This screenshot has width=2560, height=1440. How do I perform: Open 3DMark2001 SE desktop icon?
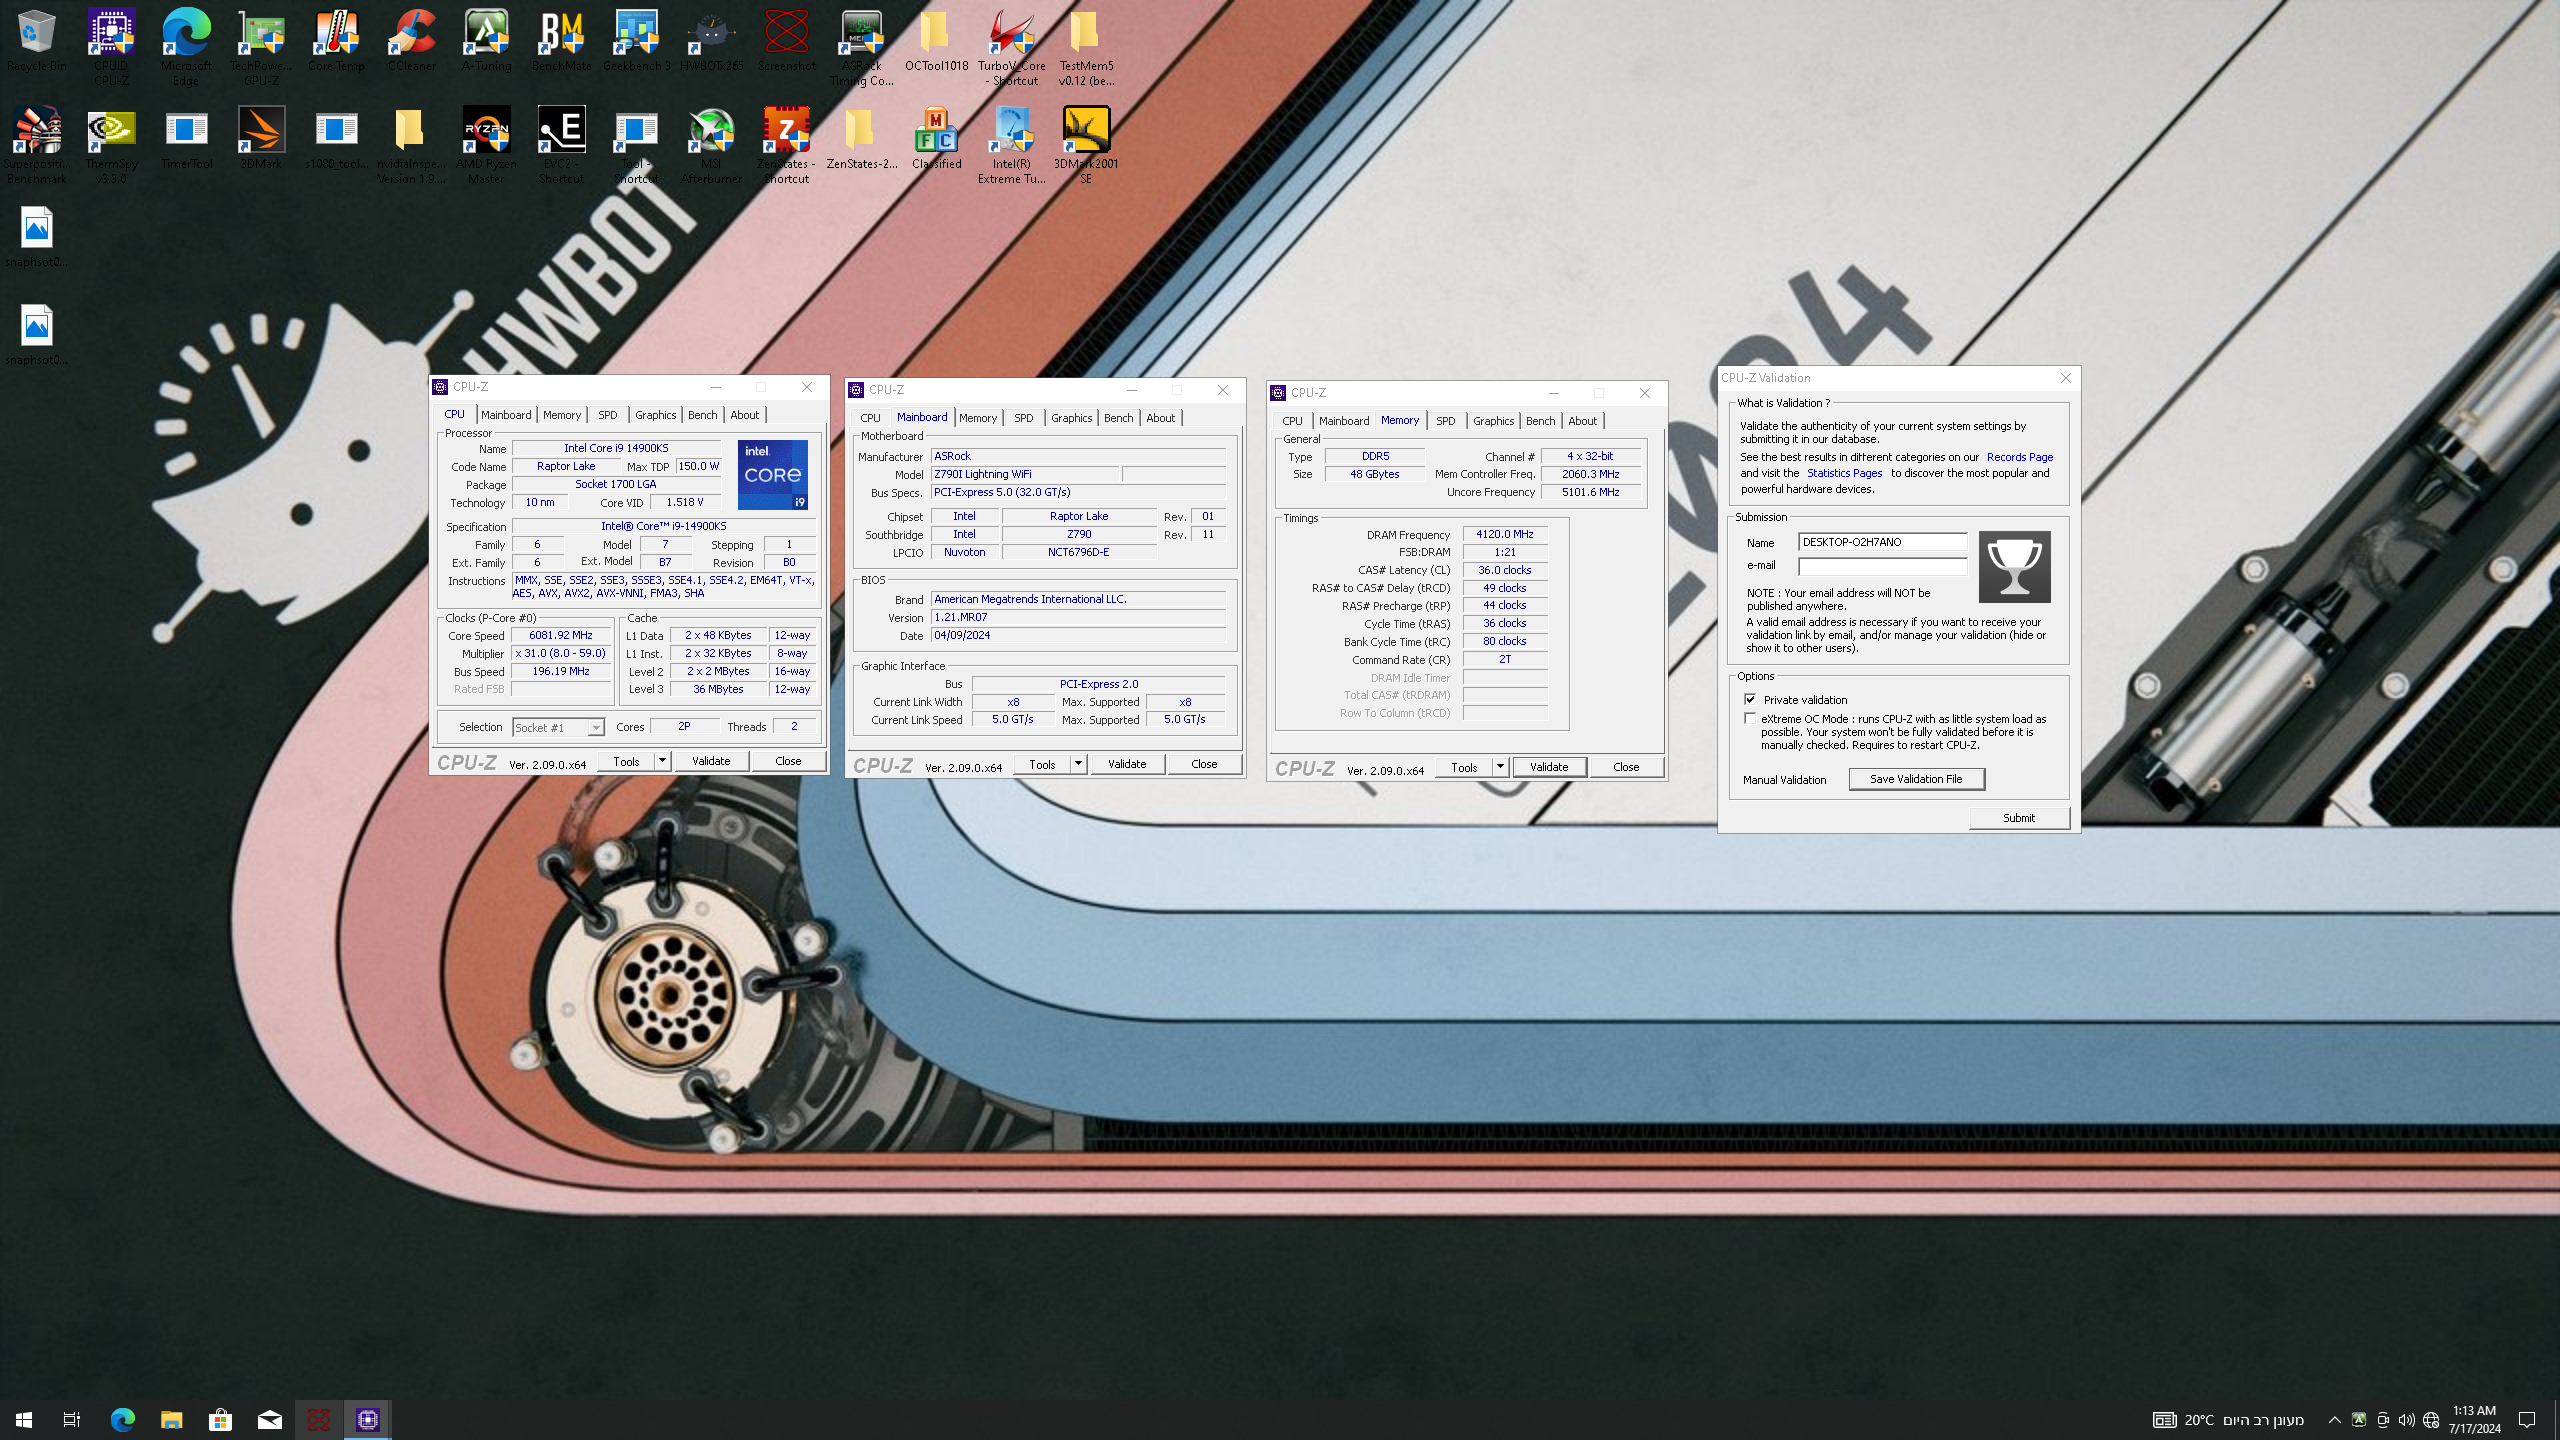click(1086, 144)
